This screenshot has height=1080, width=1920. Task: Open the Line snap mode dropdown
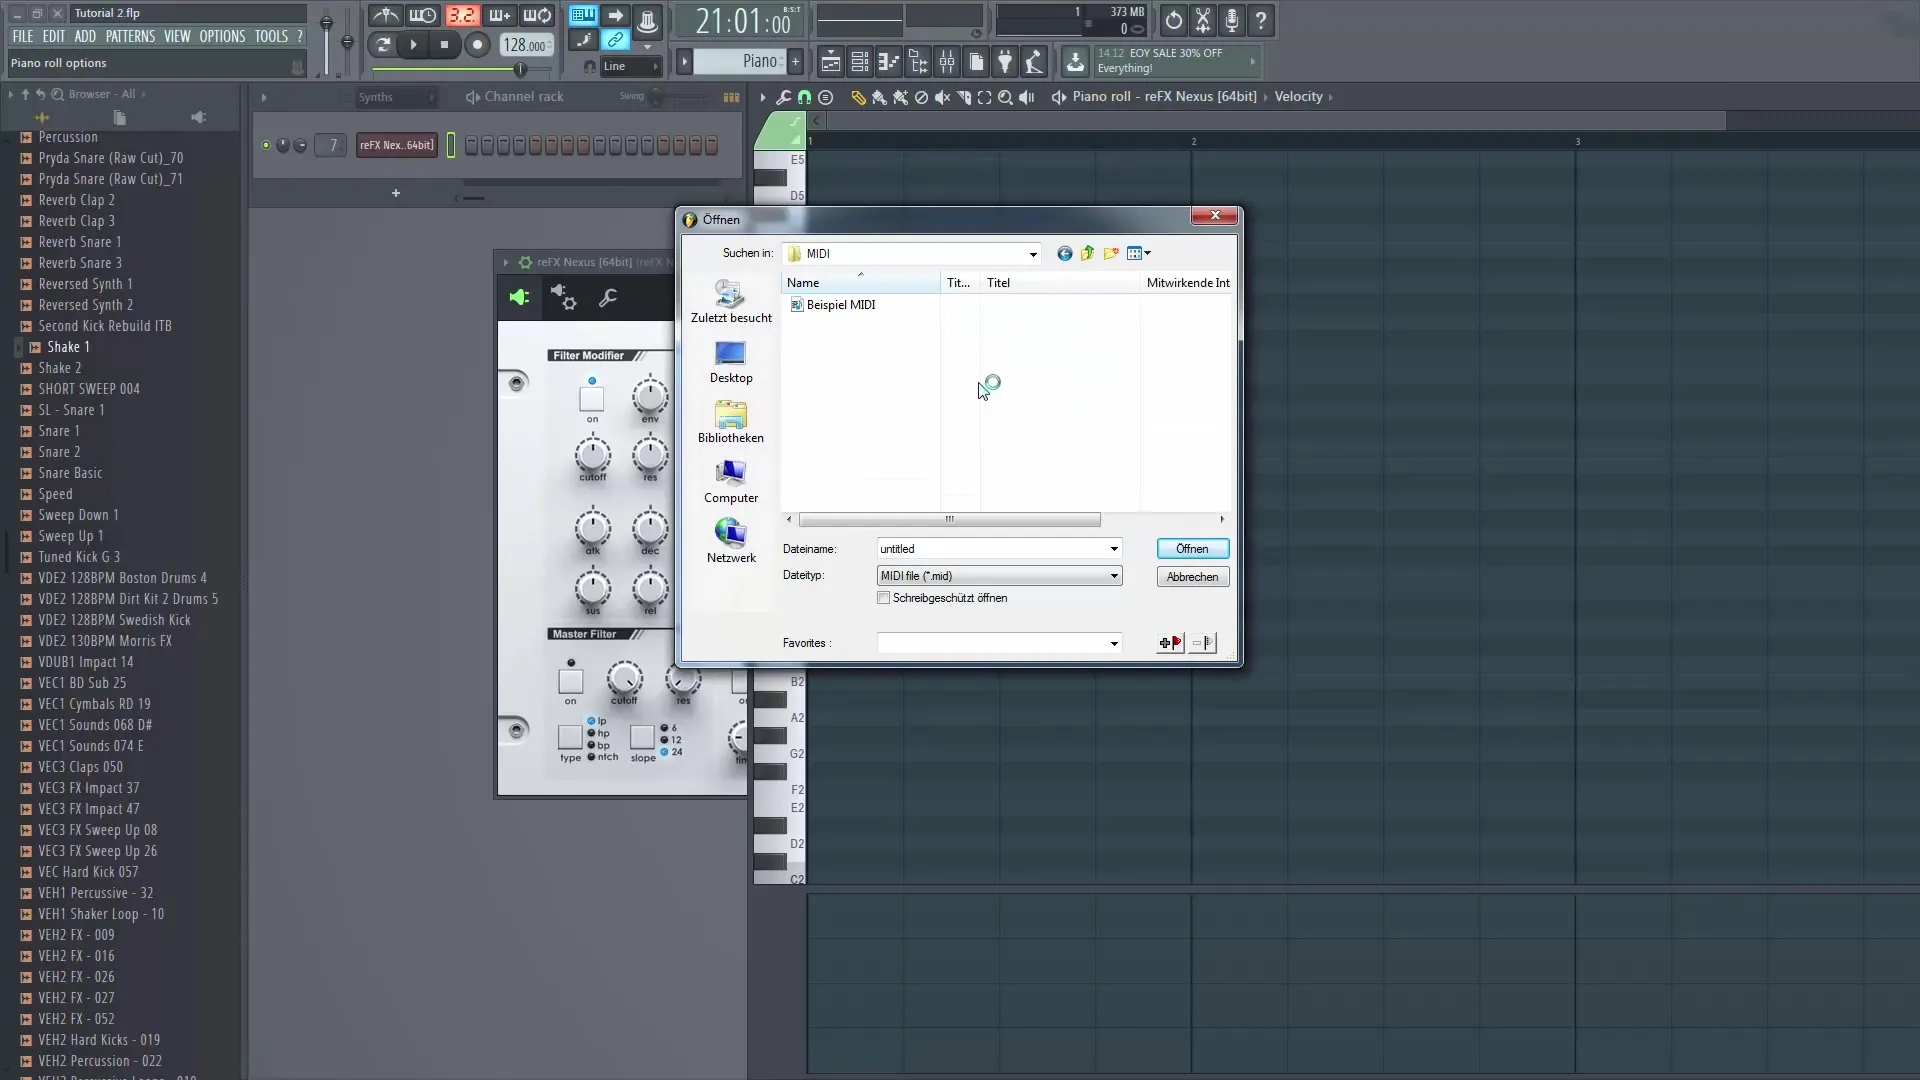tap(633, 66)
